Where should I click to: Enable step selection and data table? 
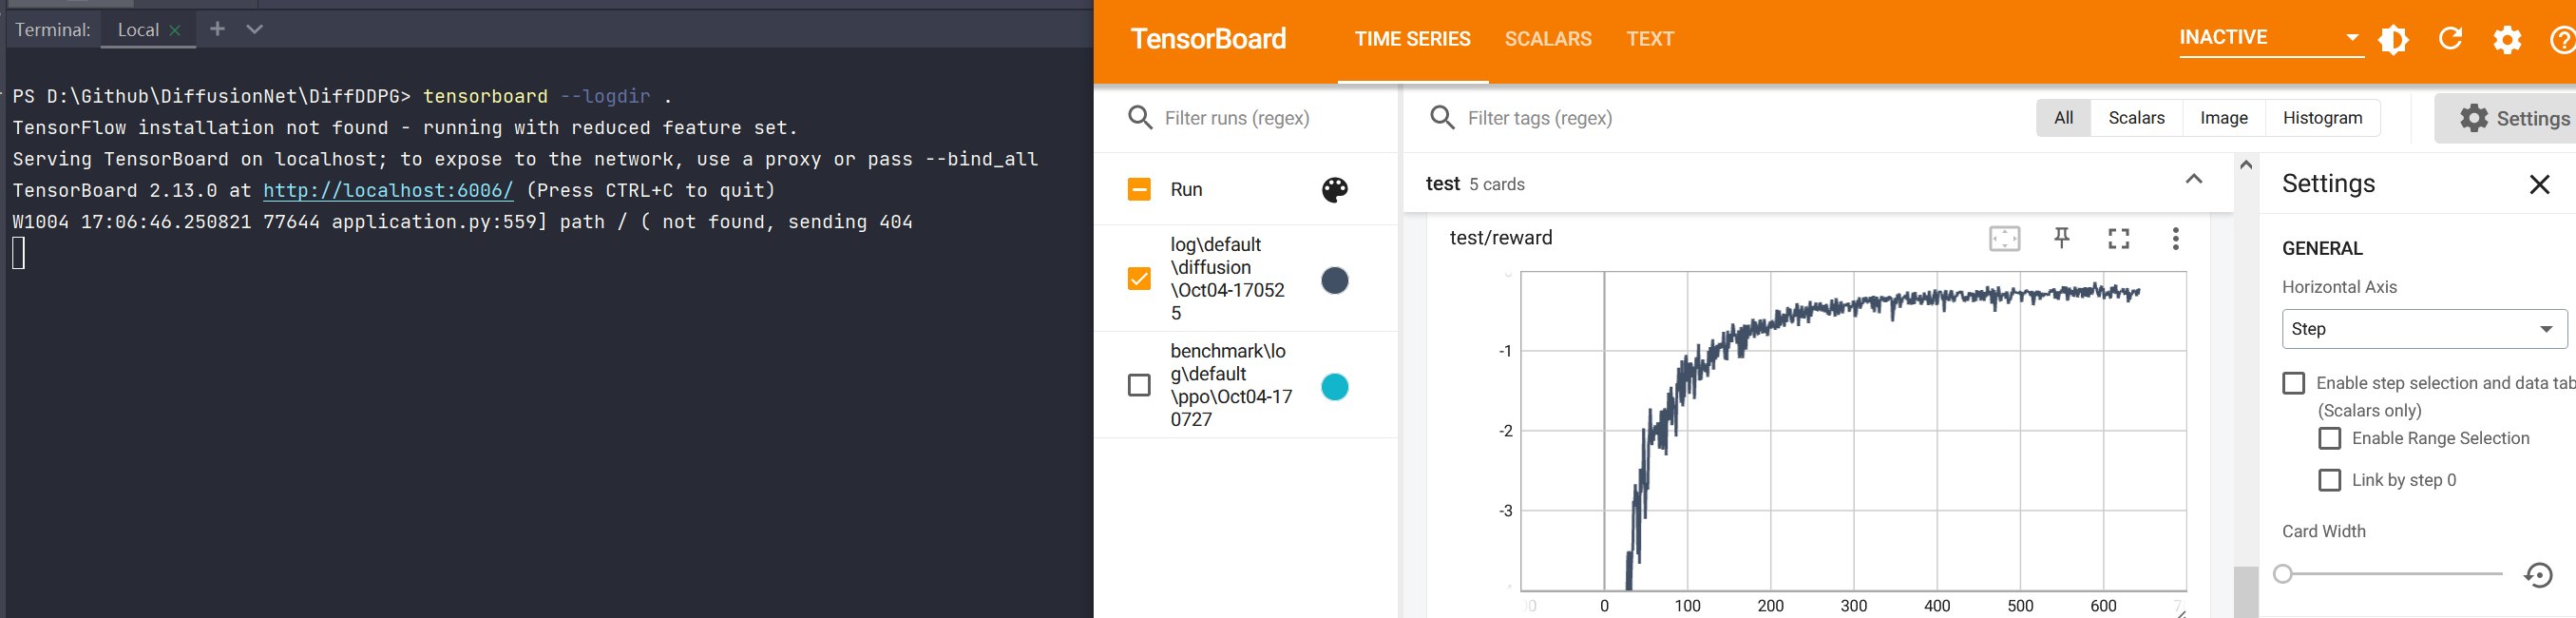click(2294, 383)
